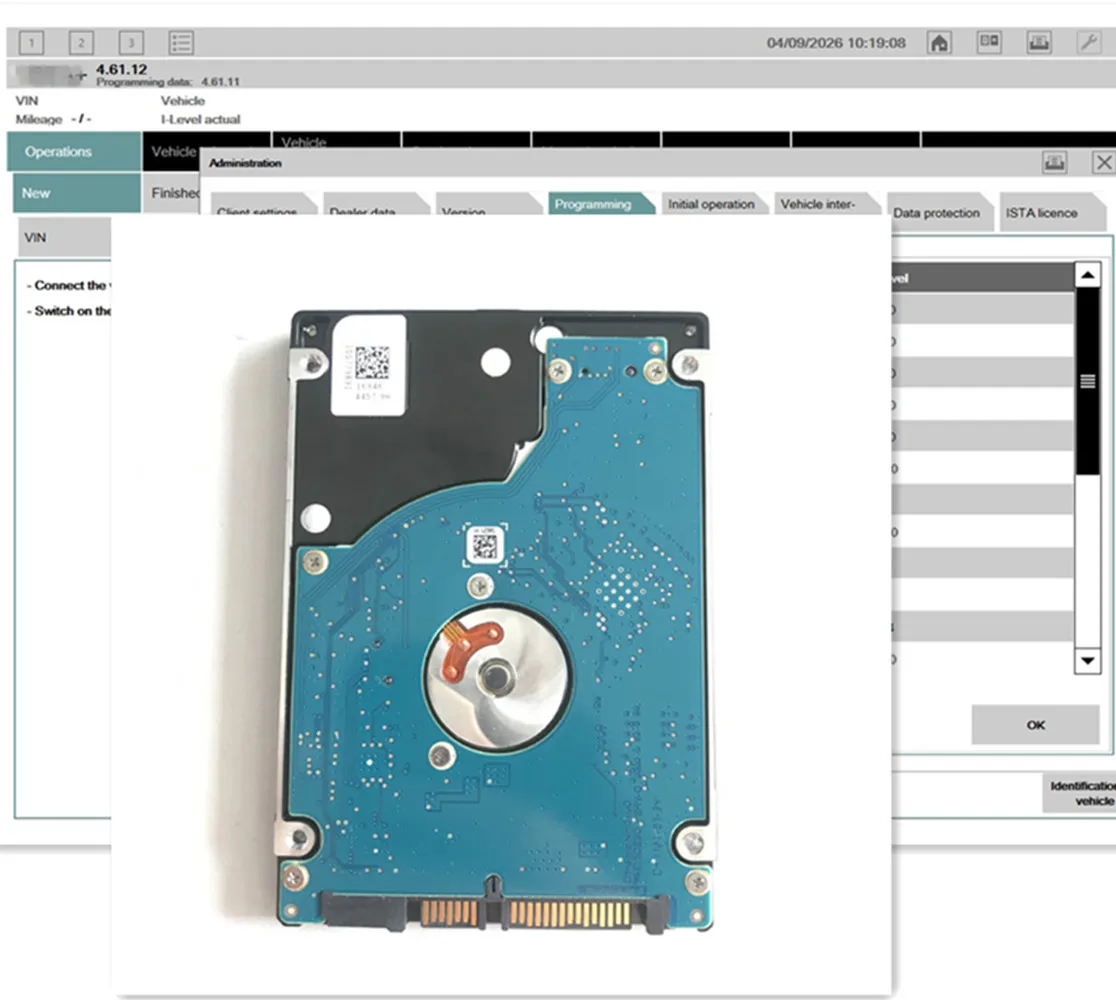Confirm with the OK button
Viewport: 1116px width, 1000px height.
pos(1036,725)
